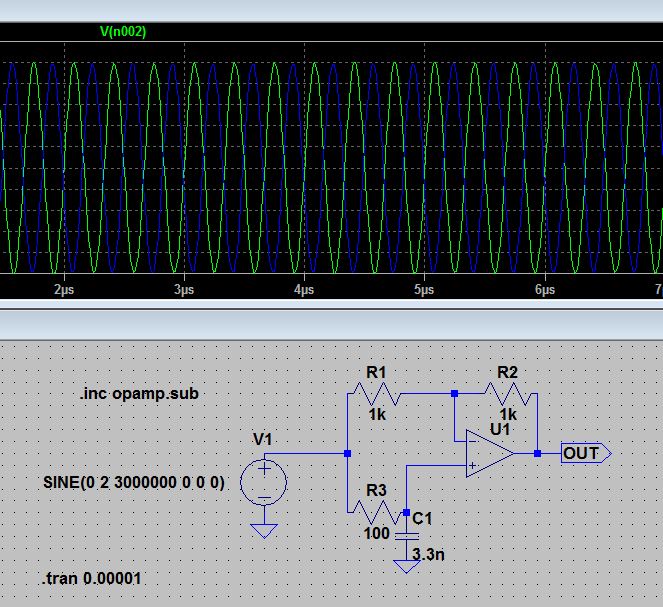
Task: Click the C1 reference designator
Action: coord(422,518)
